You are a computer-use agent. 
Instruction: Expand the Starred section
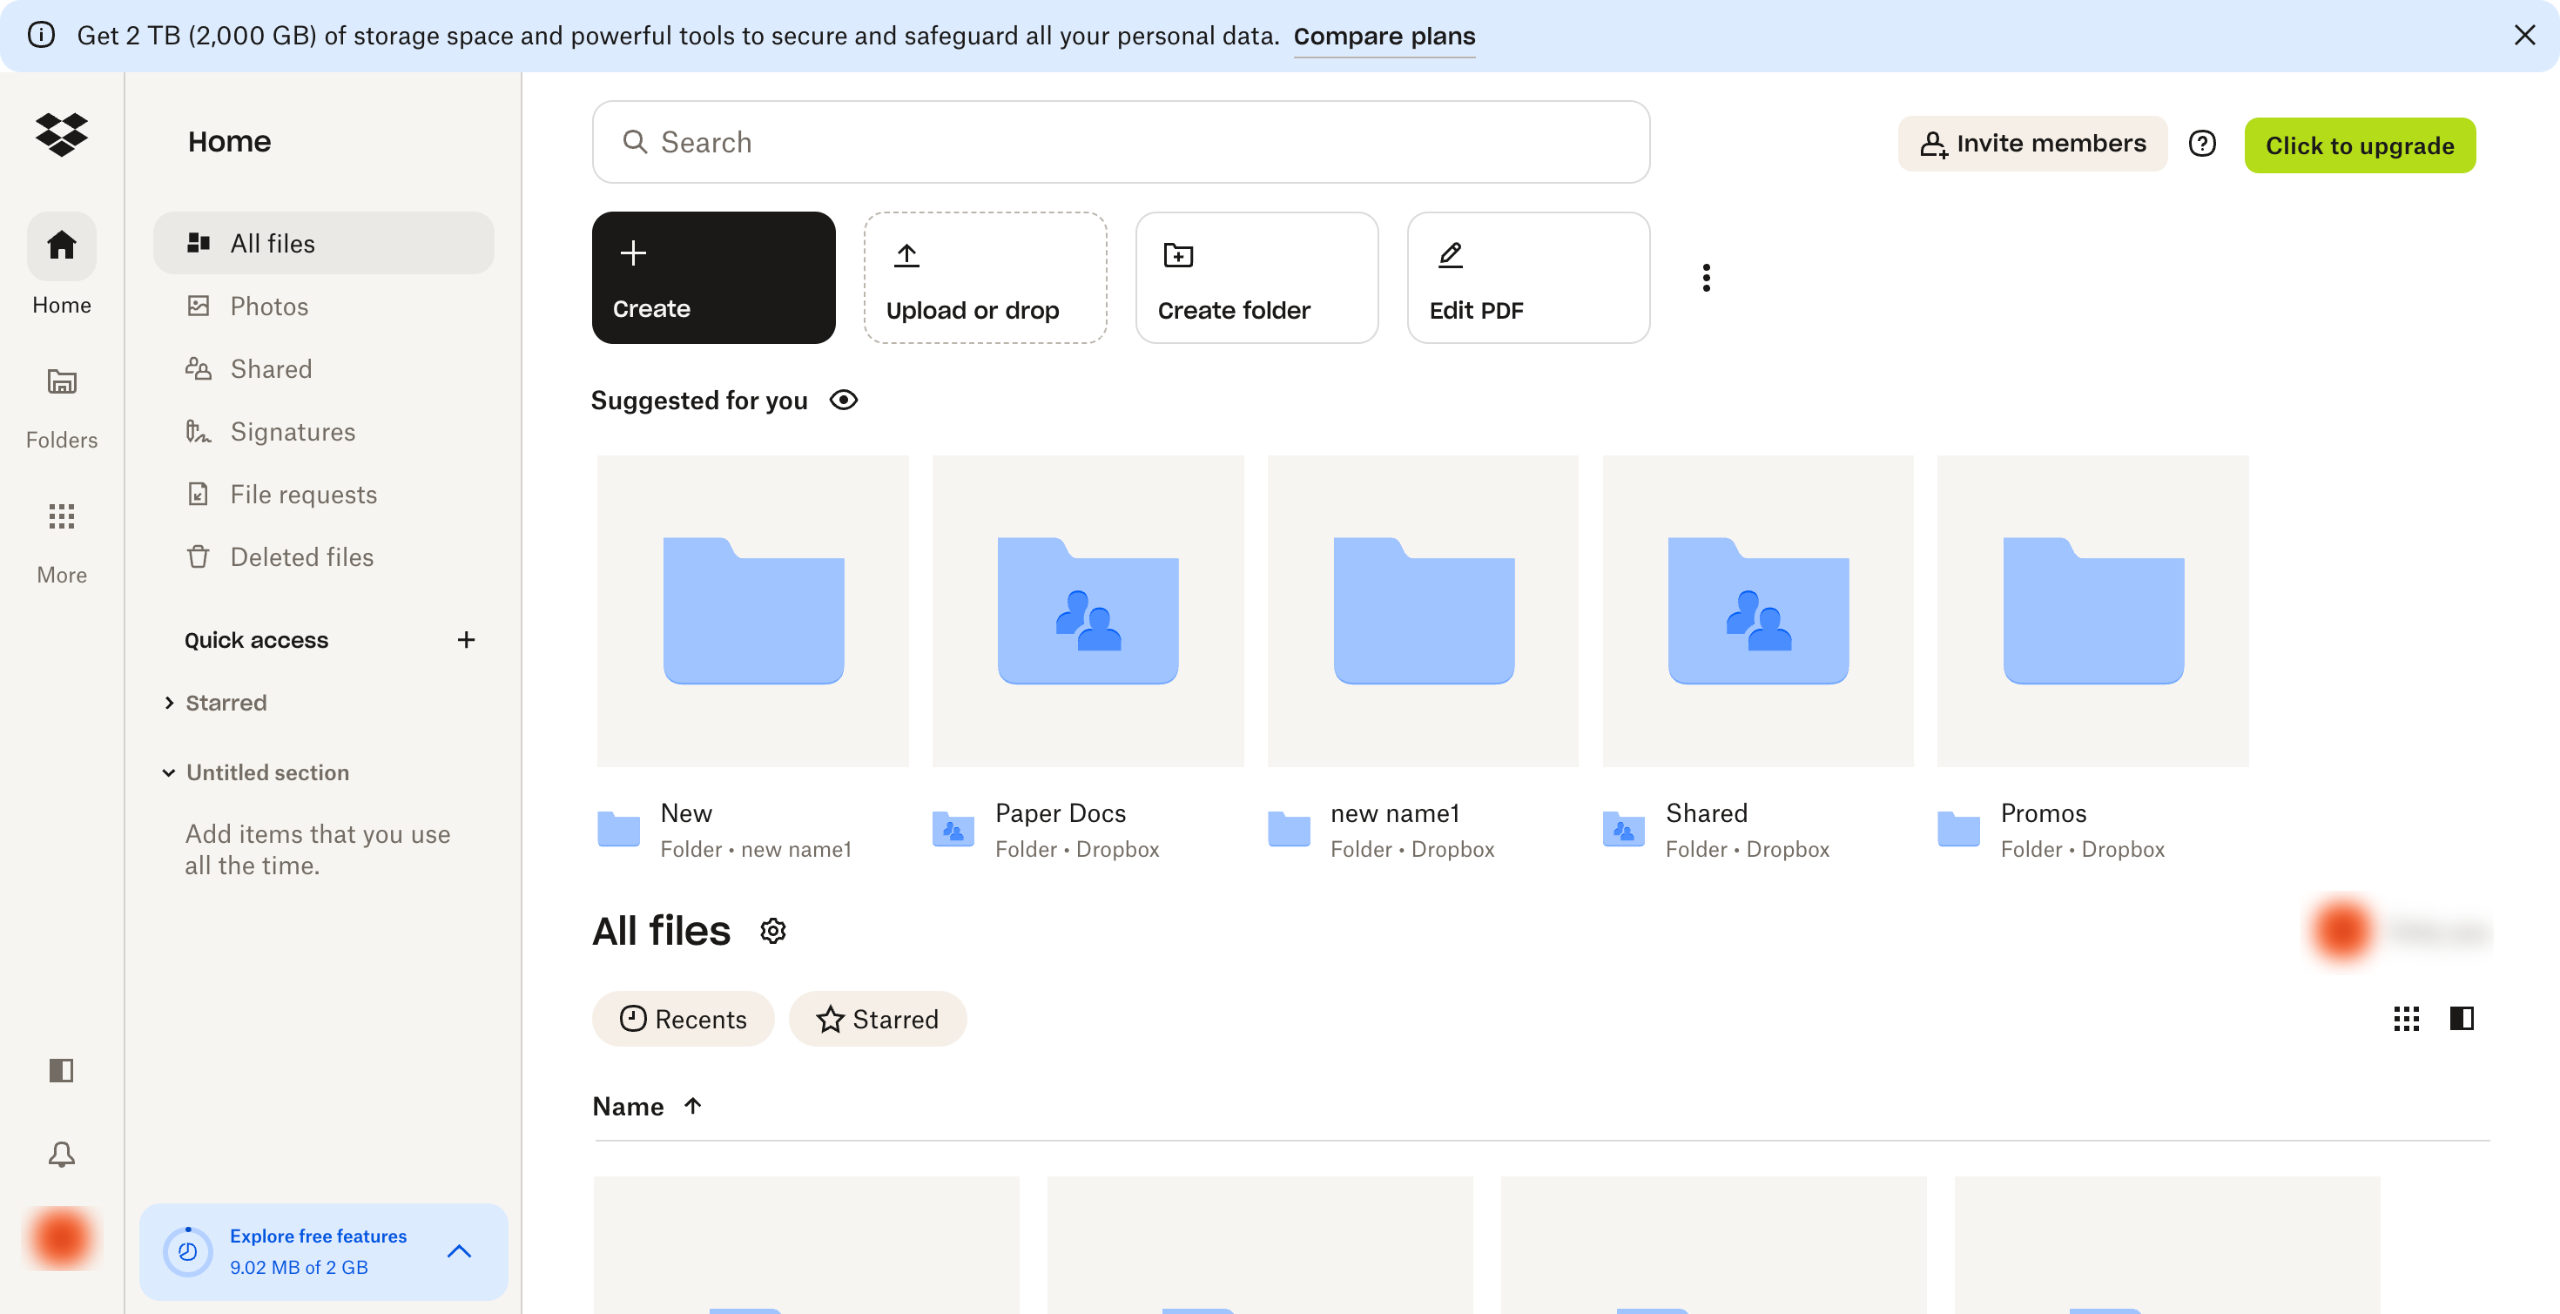click(x=169, y=703)
